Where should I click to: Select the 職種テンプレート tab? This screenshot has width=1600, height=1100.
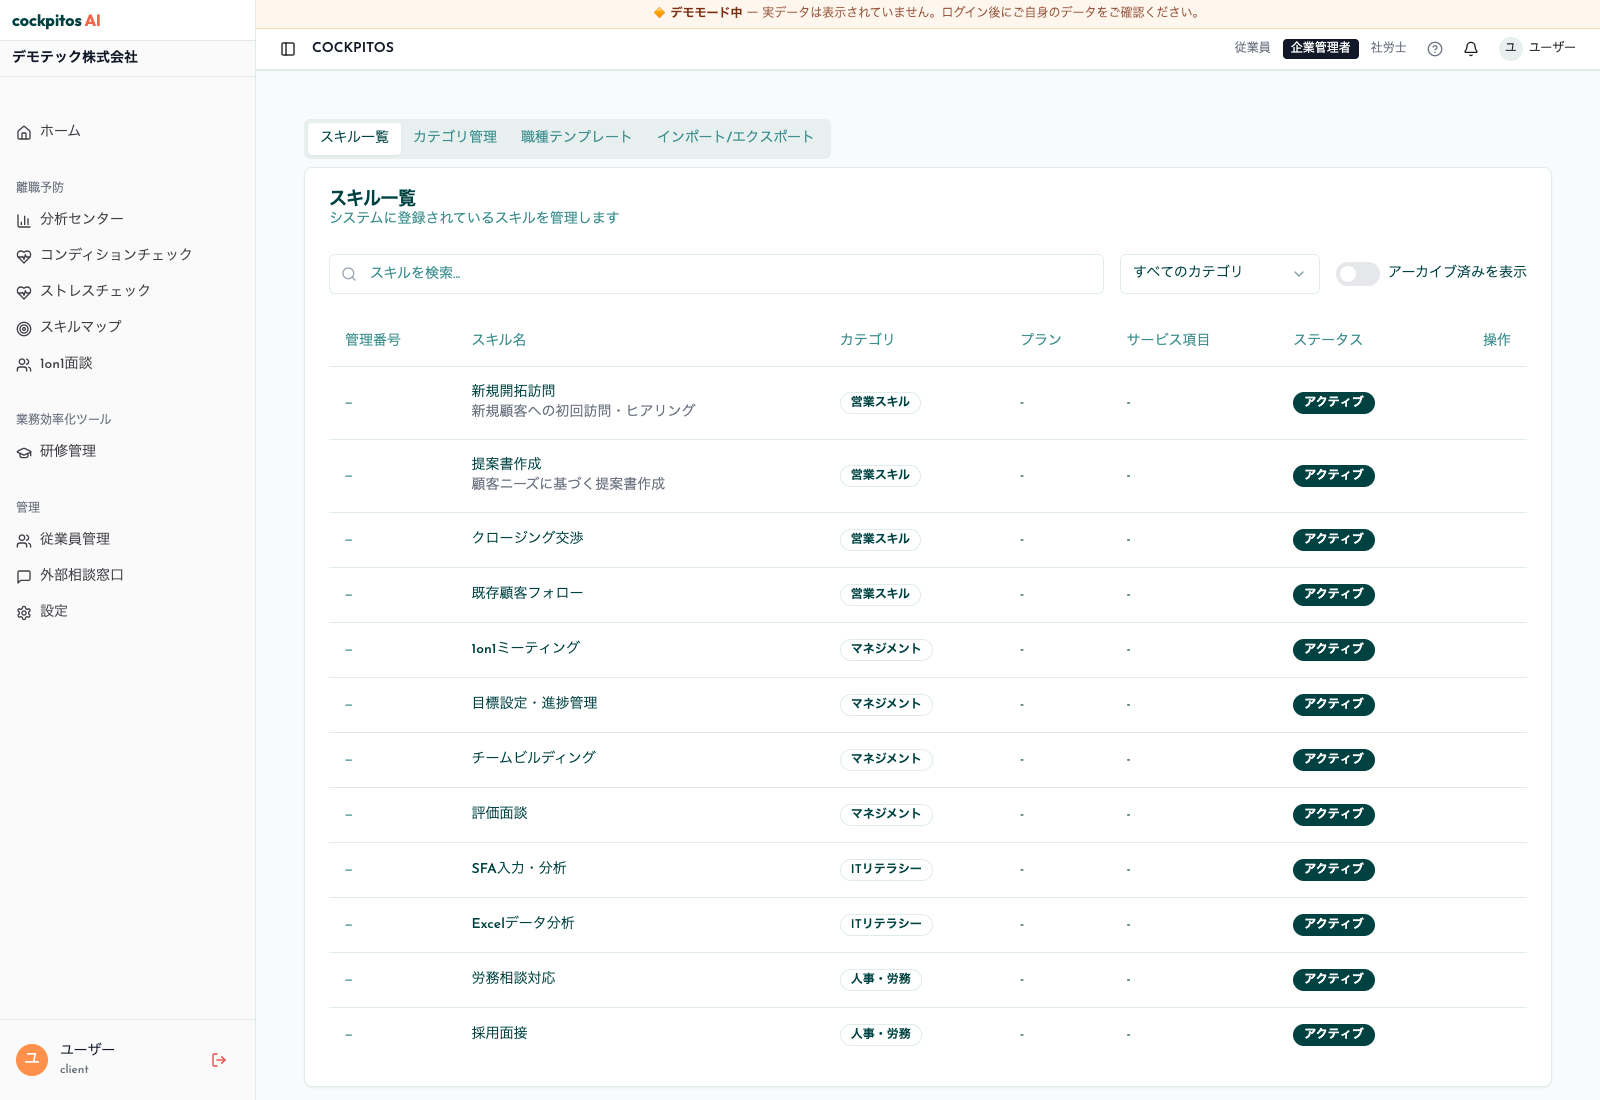576,138
